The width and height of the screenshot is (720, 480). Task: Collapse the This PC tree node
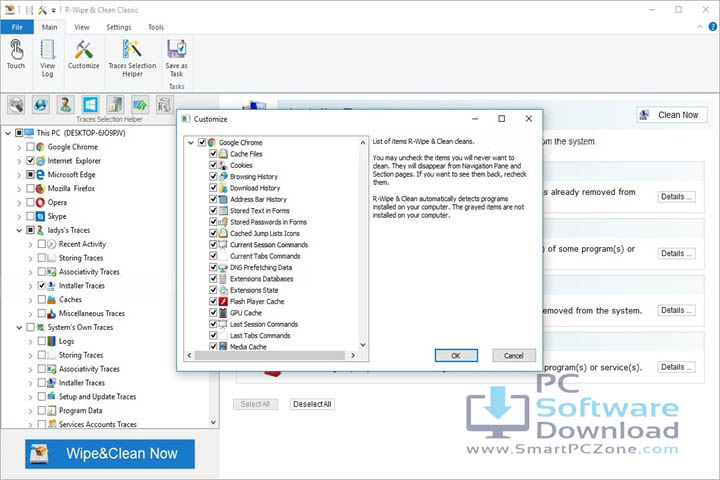[x=8, y=133]
